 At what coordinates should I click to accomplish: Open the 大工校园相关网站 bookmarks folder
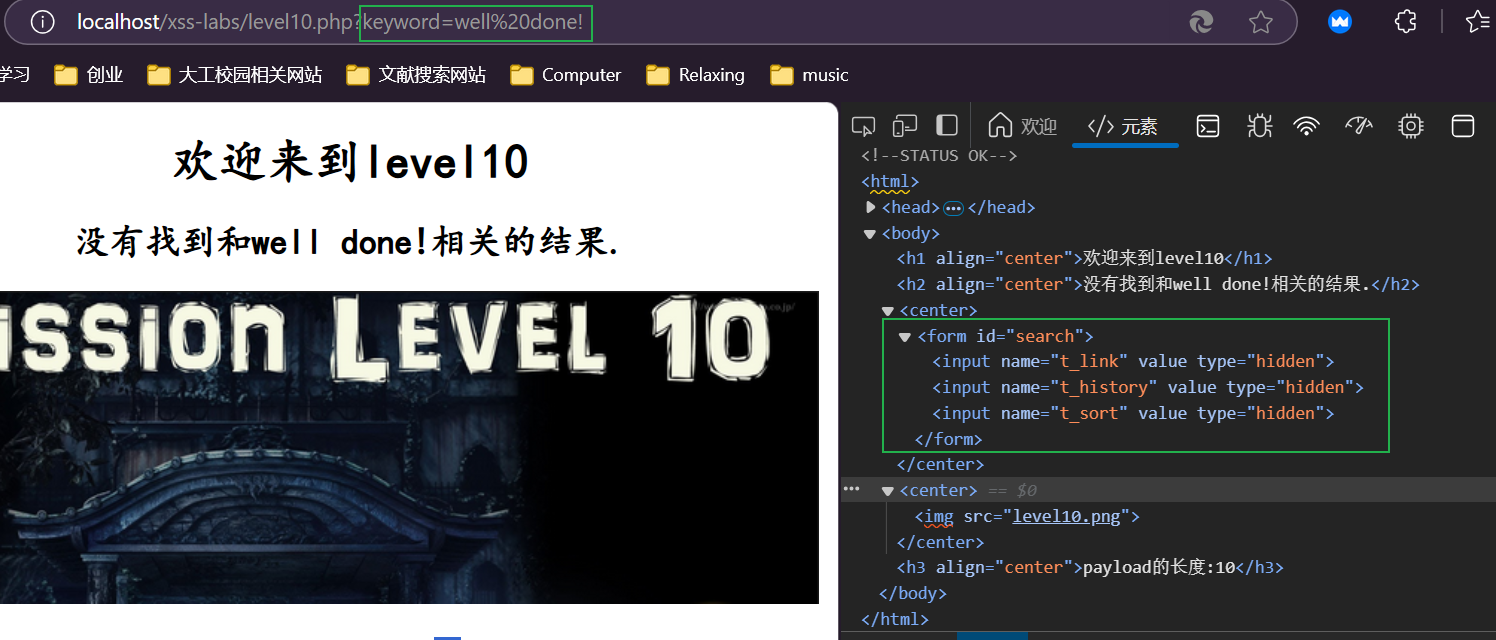pos(234,75)
